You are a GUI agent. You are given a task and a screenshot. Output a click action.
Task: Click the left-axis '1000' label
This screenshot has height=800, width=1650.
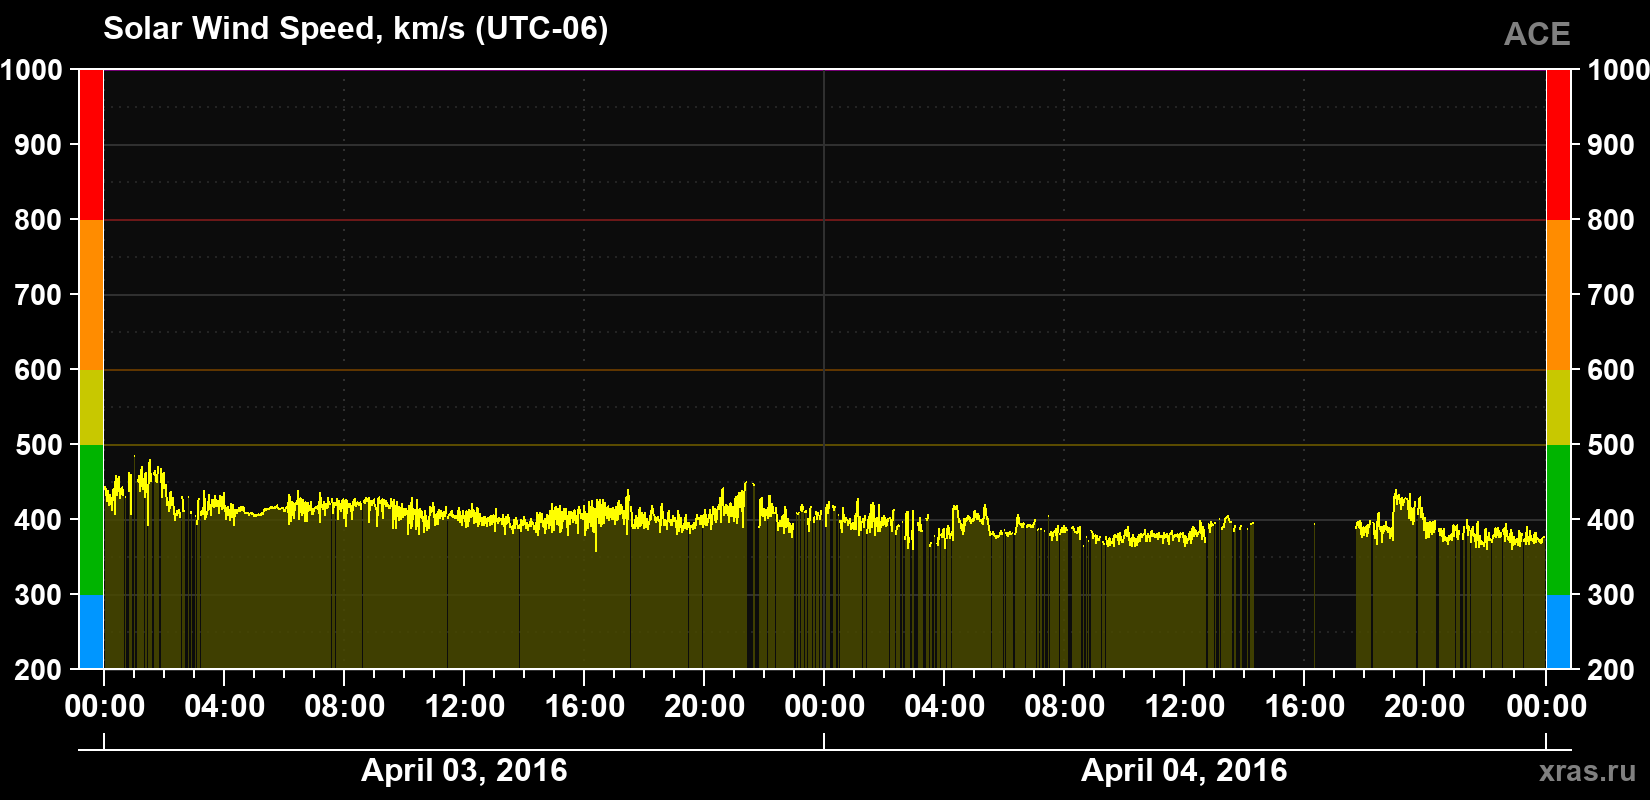pos(31,70)
